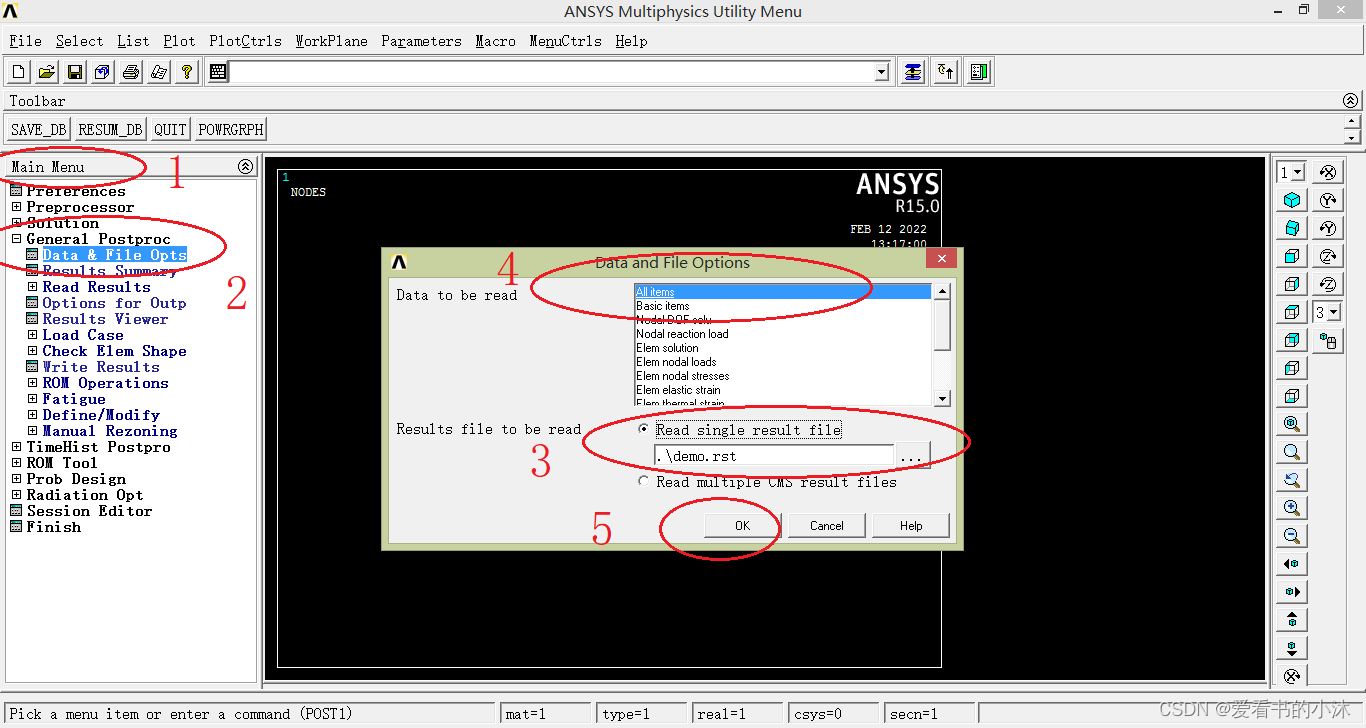Click the Zoom In magnifier icon

tap(1292, 508)
